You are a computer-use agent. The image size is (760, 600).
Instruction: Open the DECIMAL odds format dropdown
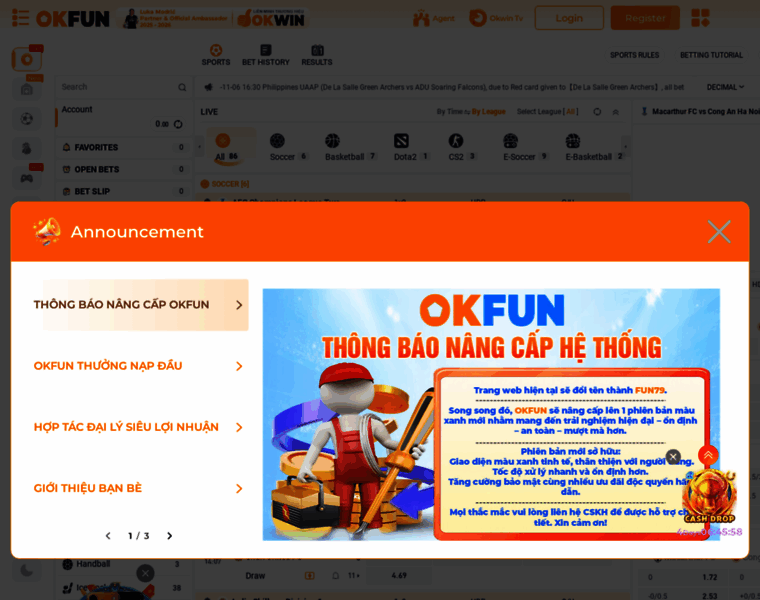click(725, 87)
